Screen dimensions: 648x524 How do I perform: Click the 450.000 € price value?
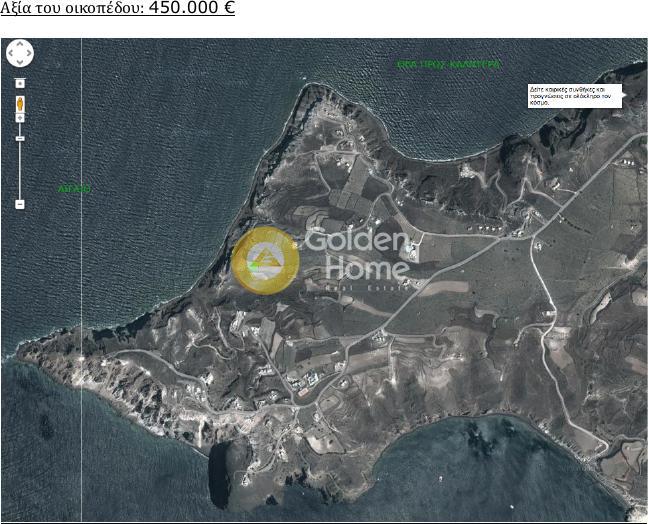[191, 9]
